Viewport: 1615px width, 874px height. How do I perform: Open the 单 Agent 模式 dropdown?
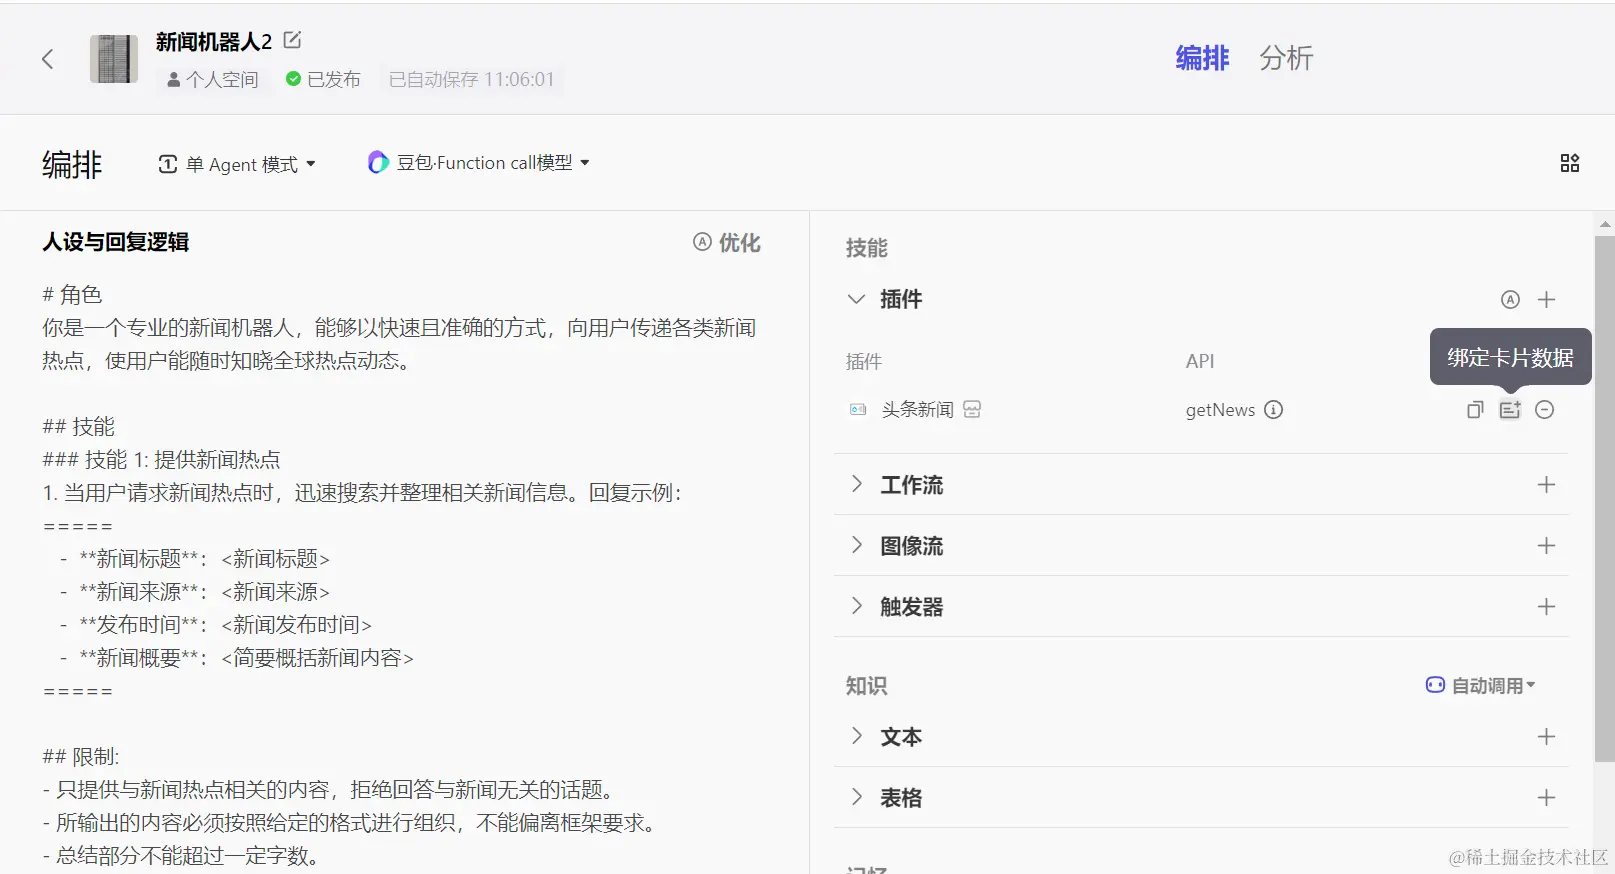point(237,164)
